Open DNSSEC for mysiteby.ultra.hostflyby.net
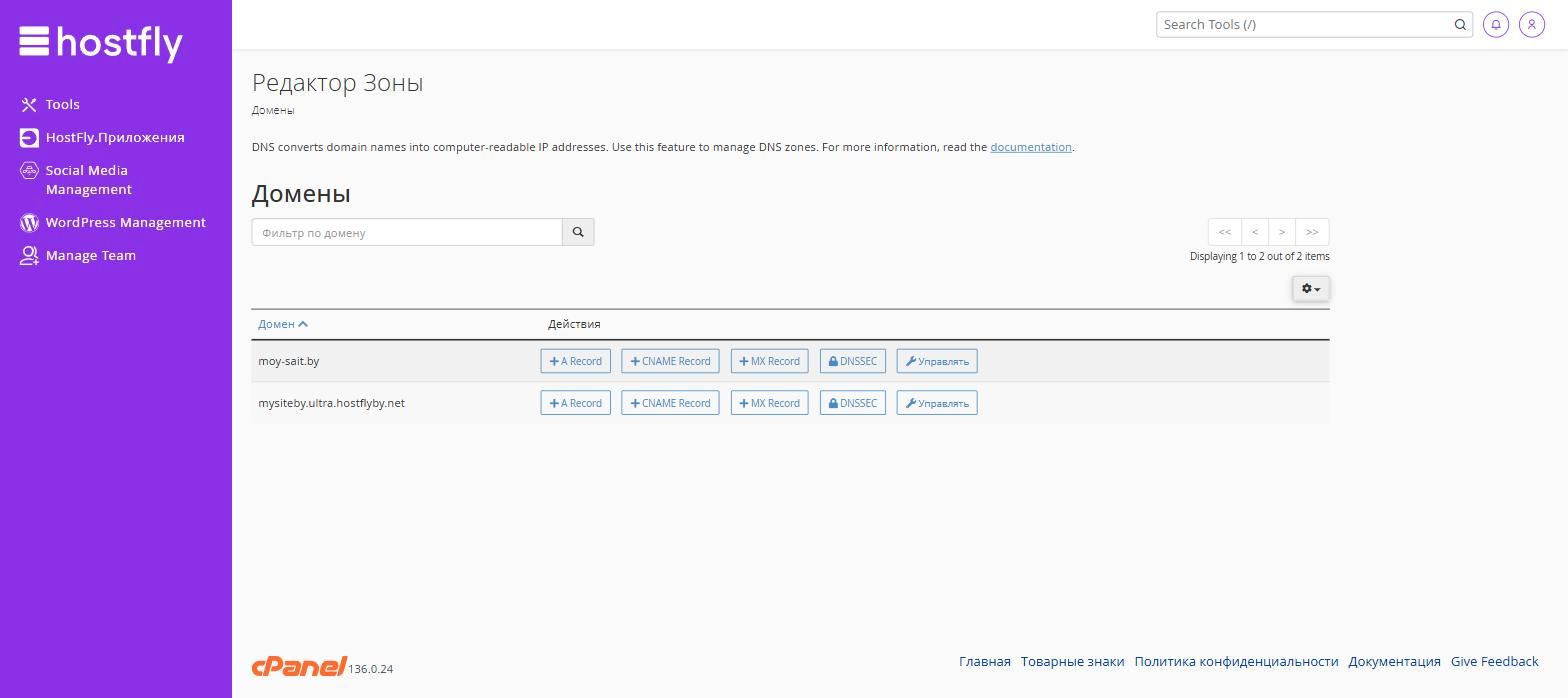Screen dimensions: 1568x698 click(853, 403)
